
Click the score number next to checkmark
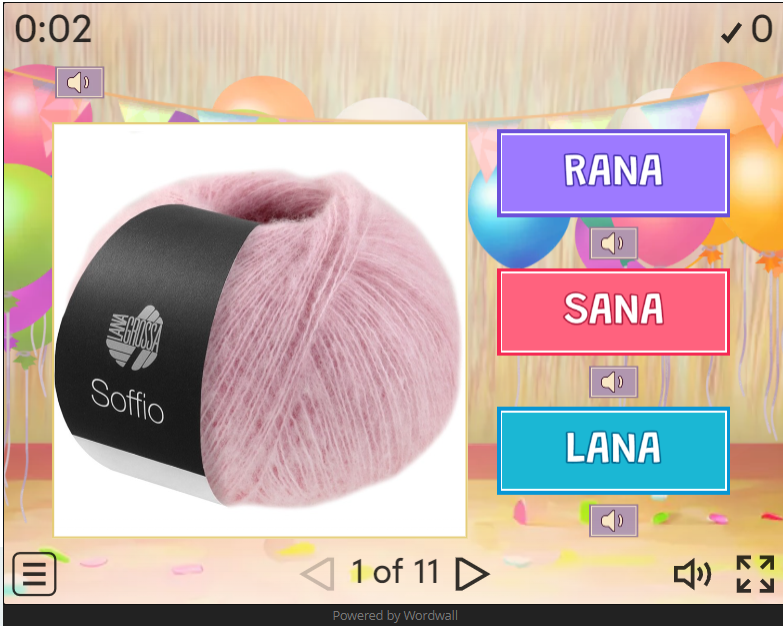click(762, 29)
